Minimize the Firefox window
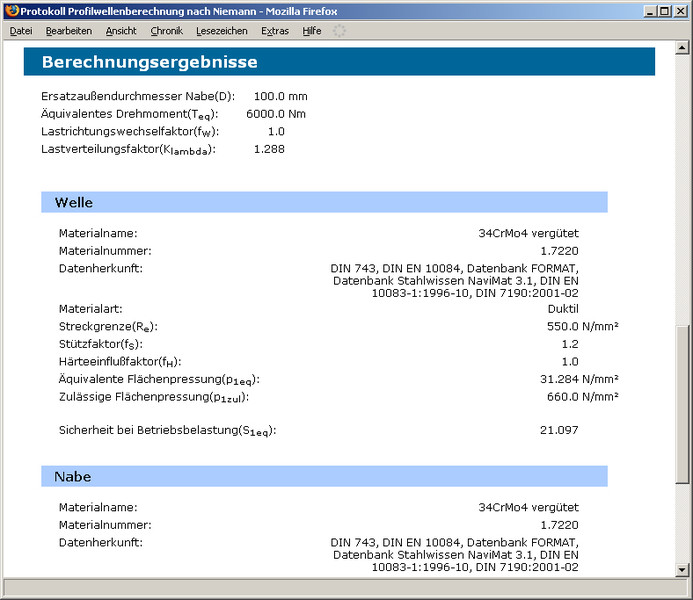The width and height of the screenshot is (693, 600). (650, 11)
